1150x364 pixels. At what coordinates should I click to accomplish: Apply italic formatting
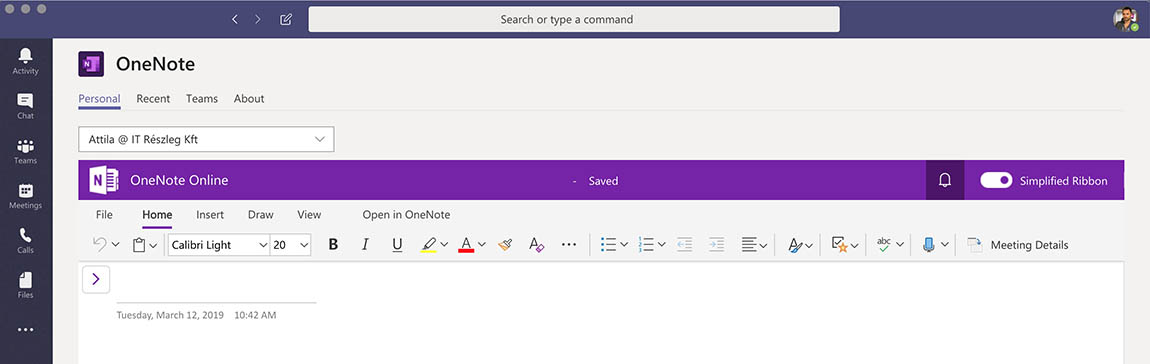coord(365,244)
